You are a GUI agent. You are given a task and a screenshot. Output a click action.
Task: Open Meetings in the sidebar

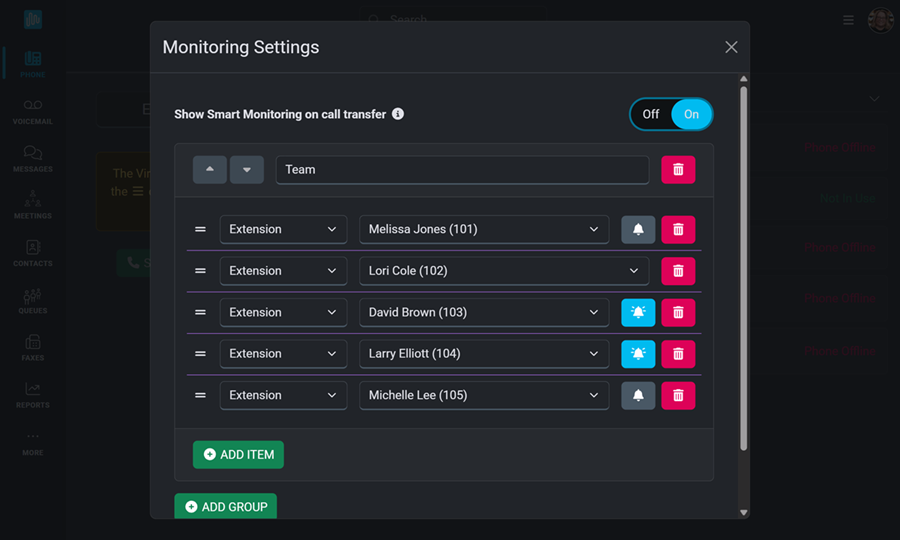[x=33, y=206]
